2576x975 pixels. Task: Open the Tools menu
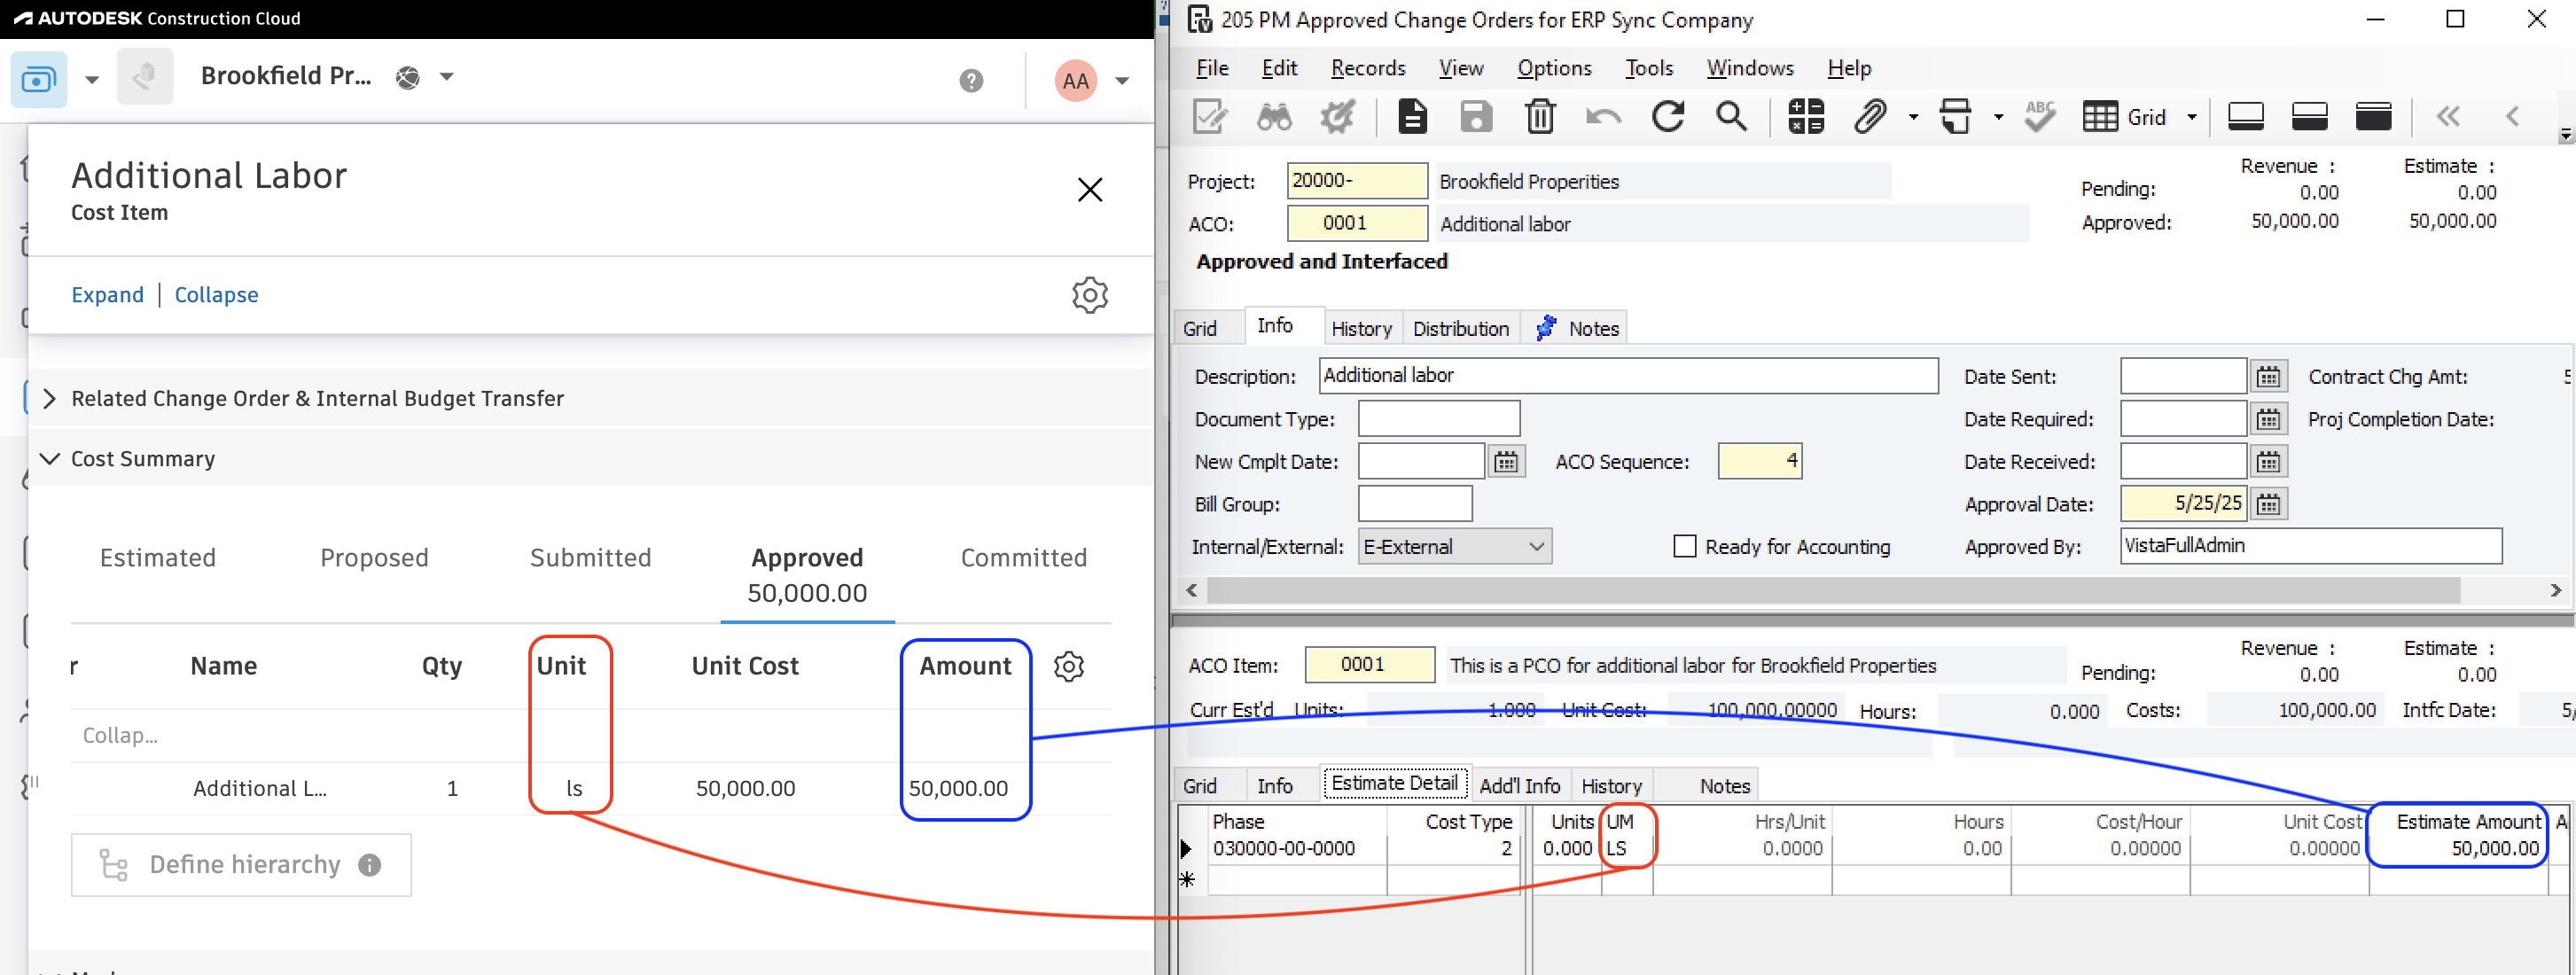coord(1649,68)
